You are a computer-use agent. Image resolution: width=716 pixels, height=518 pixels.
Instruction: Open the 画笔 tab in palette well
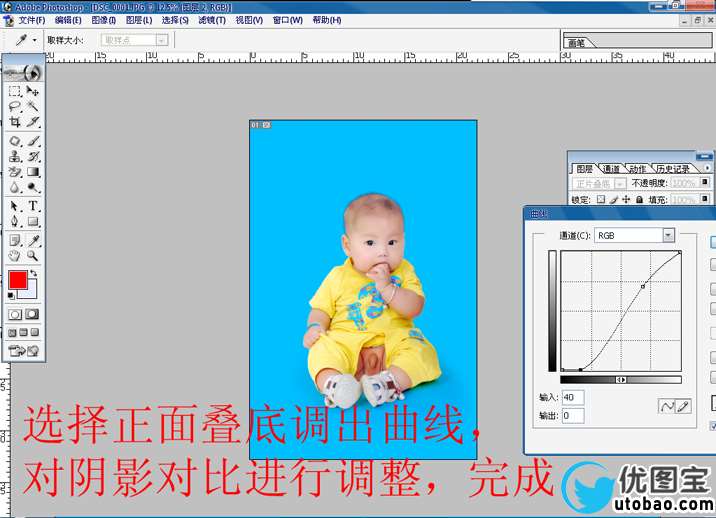tap(576, 43)
